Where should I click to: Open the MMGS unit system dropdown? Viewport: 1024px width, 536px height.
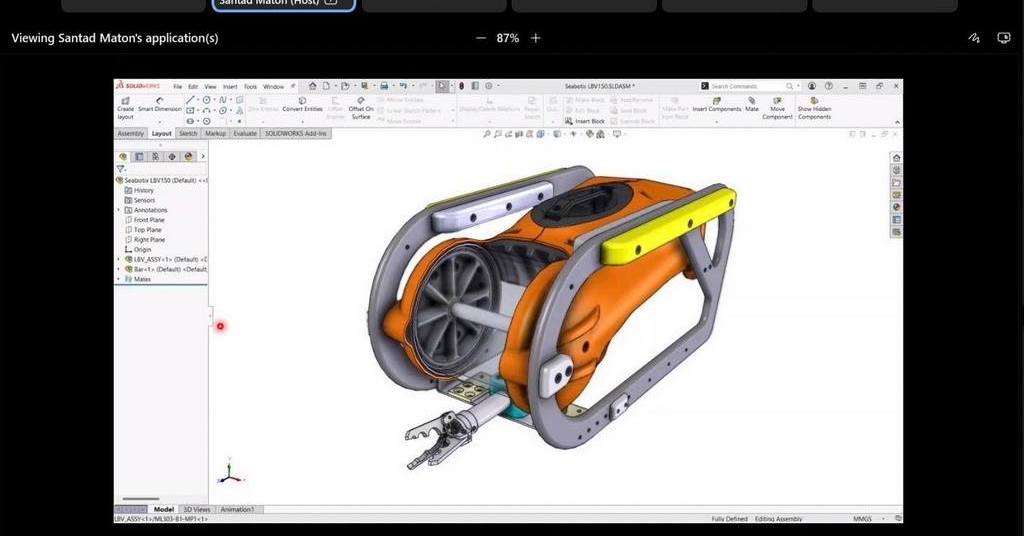pyautogui.click(x=863, y=519)
